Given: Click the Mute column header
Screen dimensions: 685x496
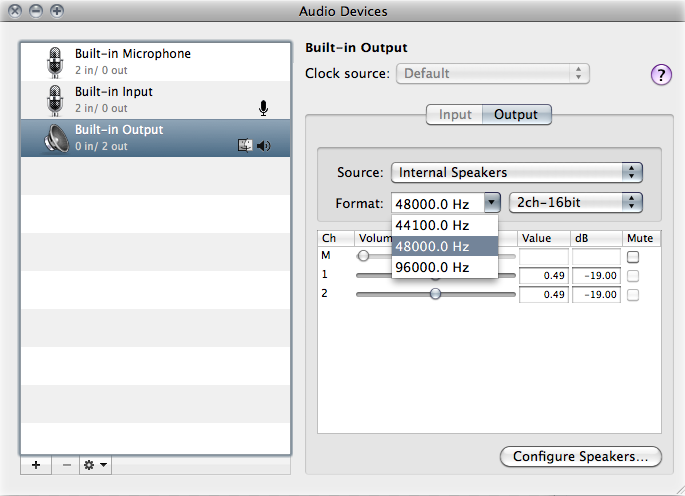Looking at the screenshot, I should pyautogui.click(x=641, y=238).
